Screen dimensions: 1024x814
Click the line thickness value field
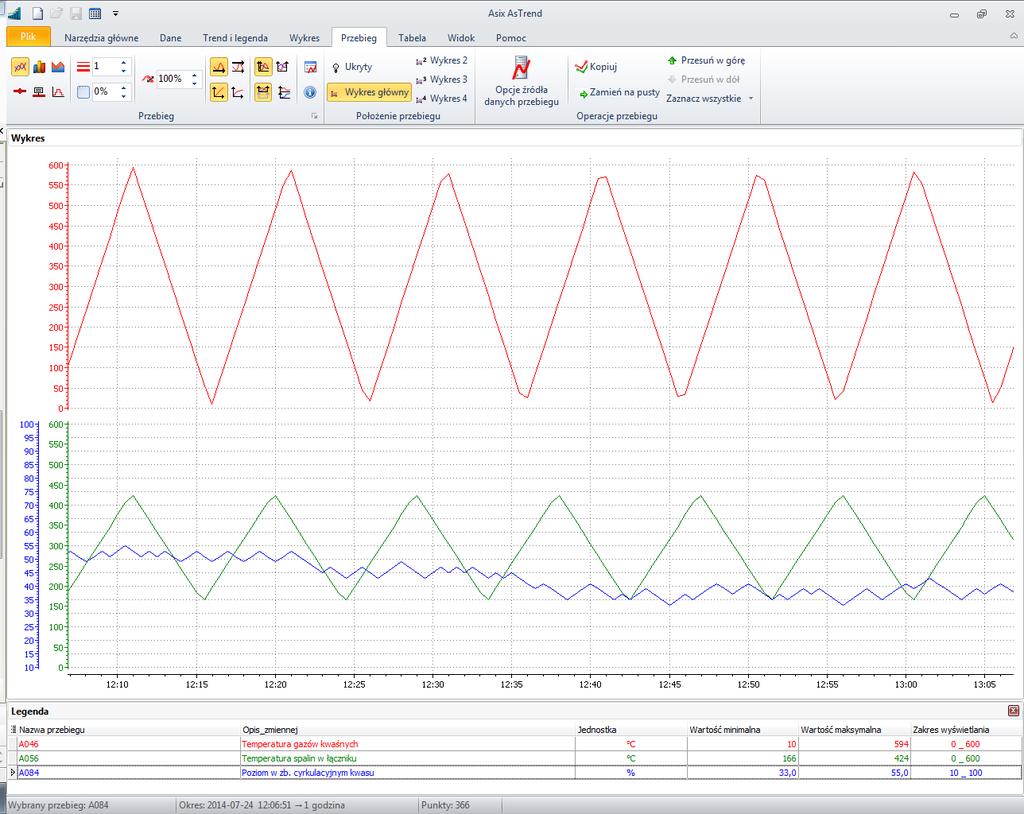point(105,67)
